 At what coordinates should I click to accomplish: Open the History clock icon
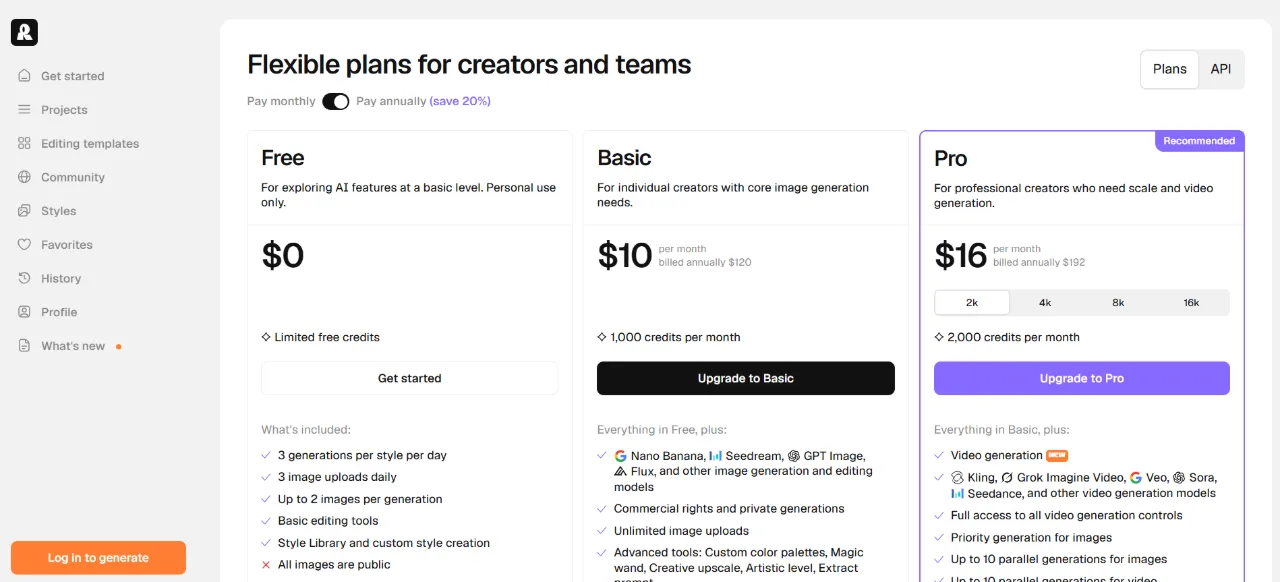24,278
